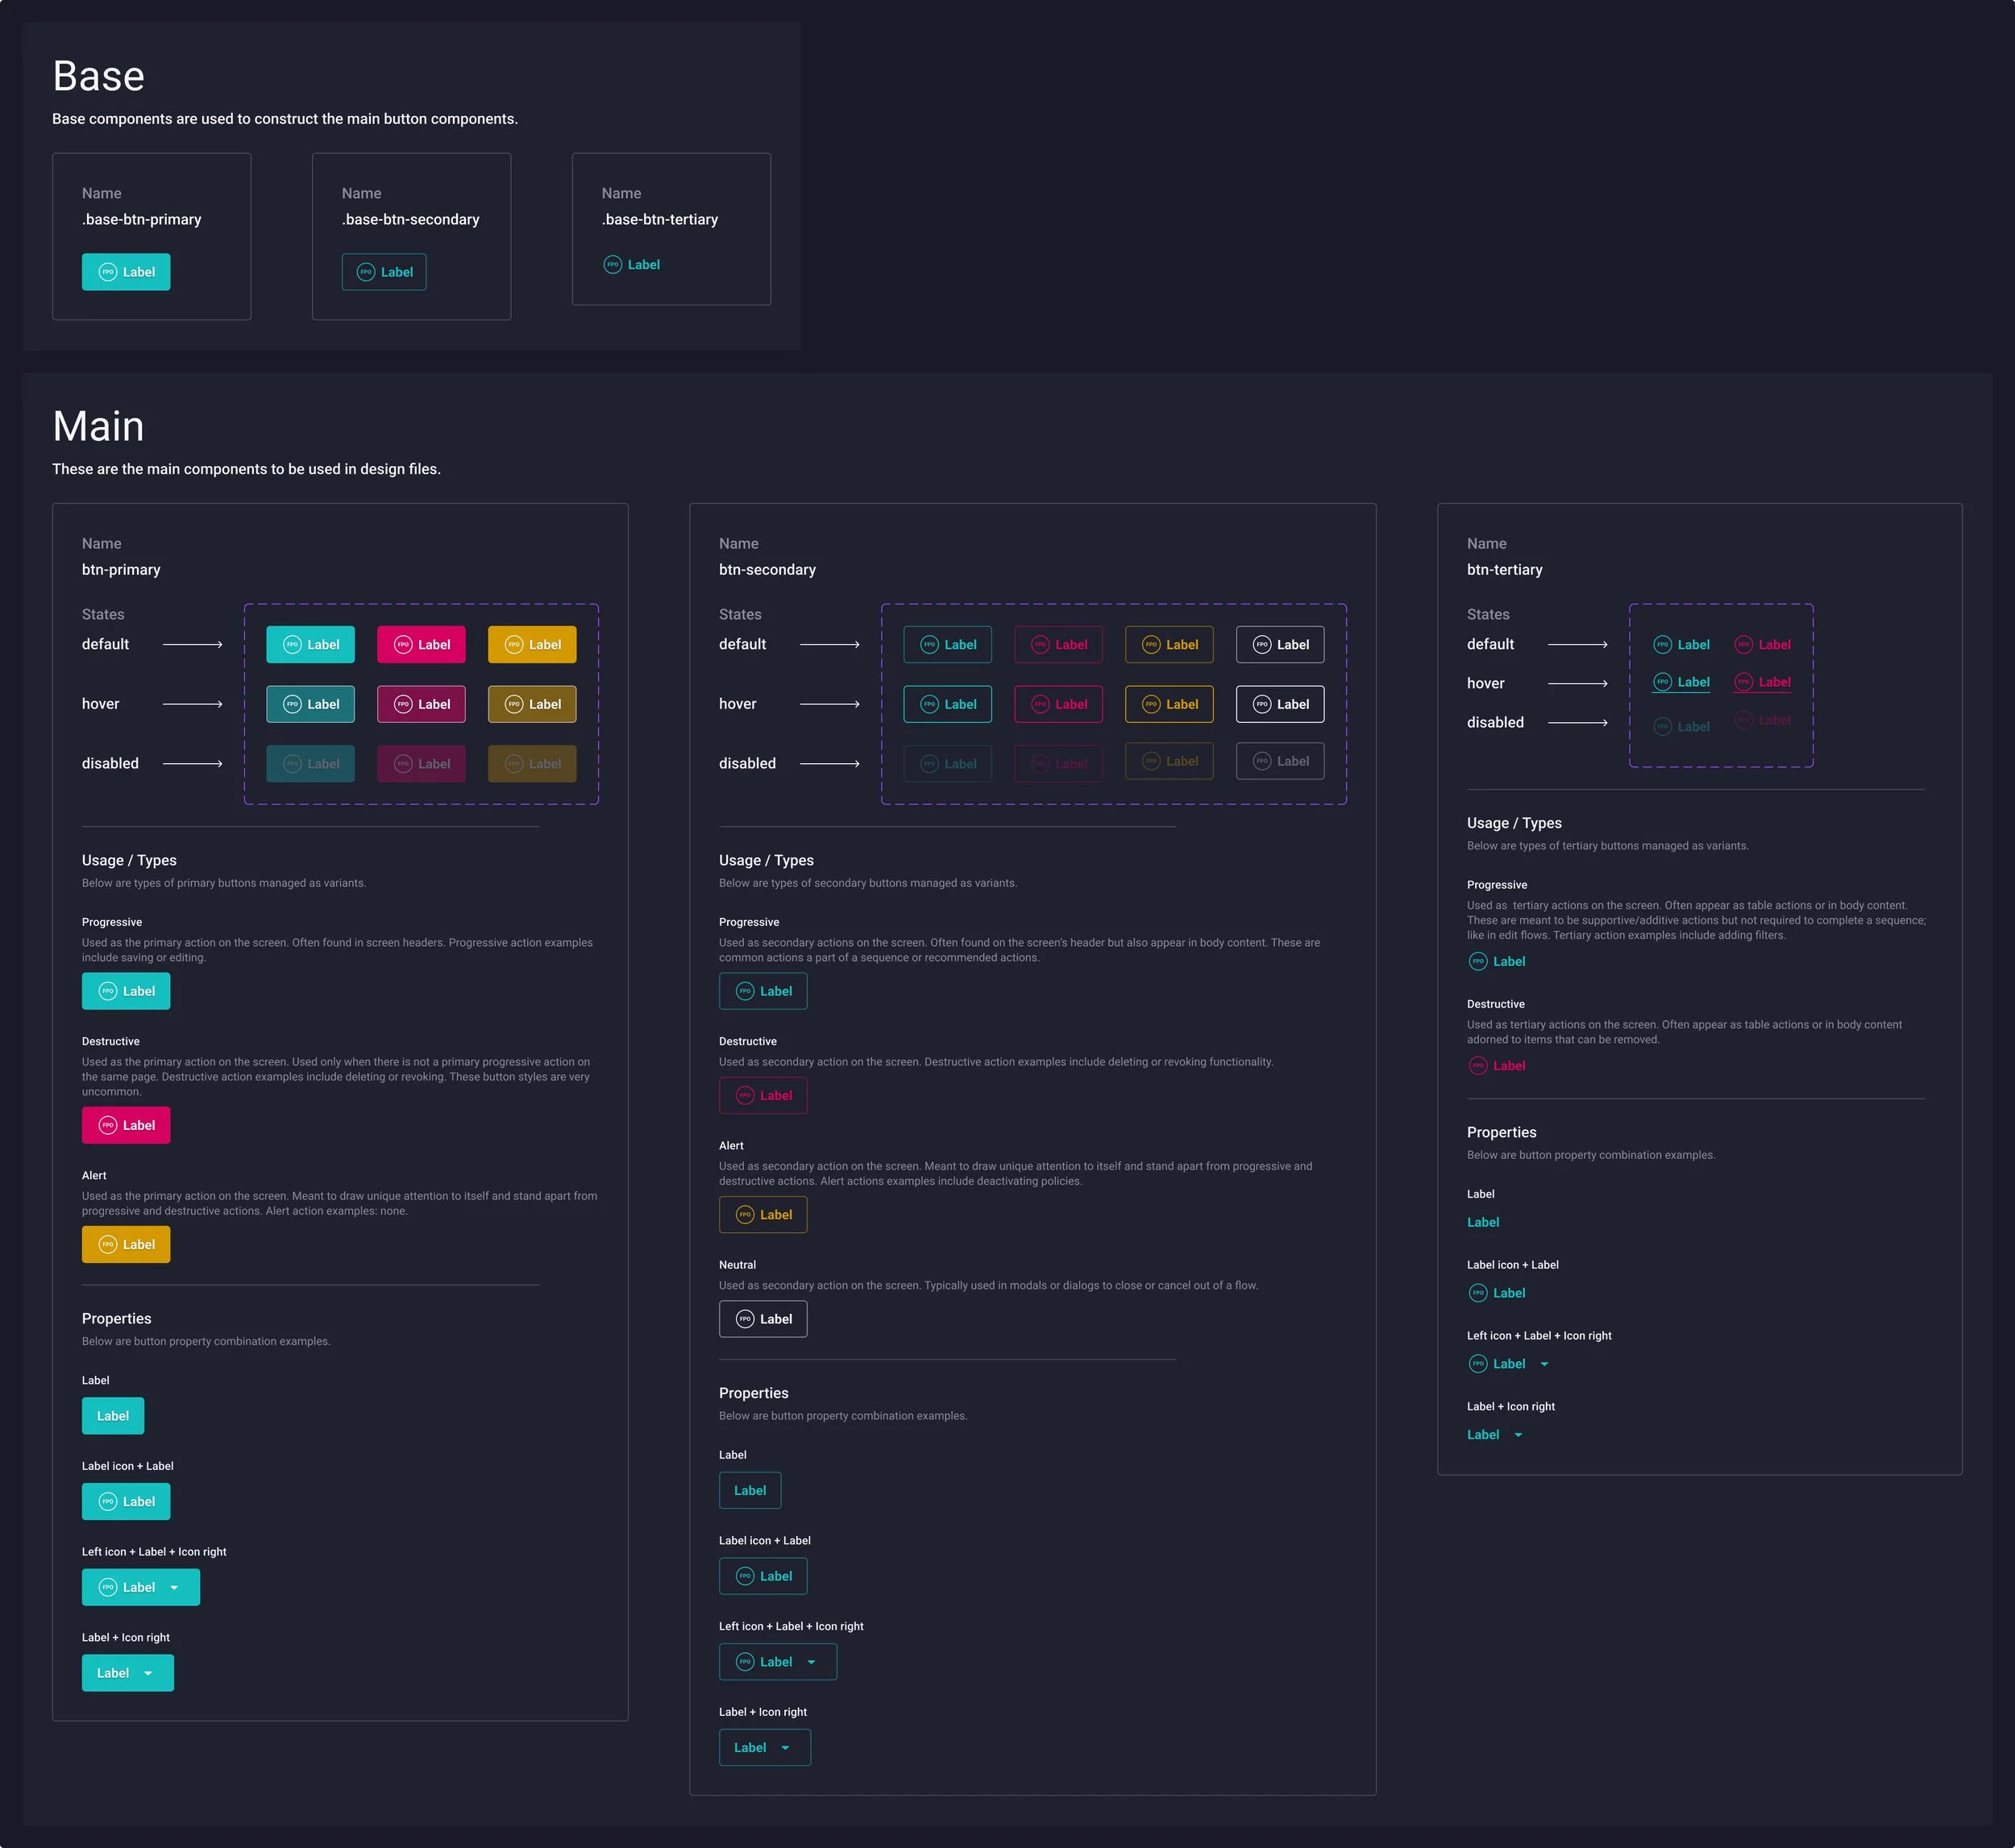Image resolution: width=2015 pixels, height=1848 pixels.
Task: Click the yellow Alert primary usage button
Action: click(x=126, y=1245)
